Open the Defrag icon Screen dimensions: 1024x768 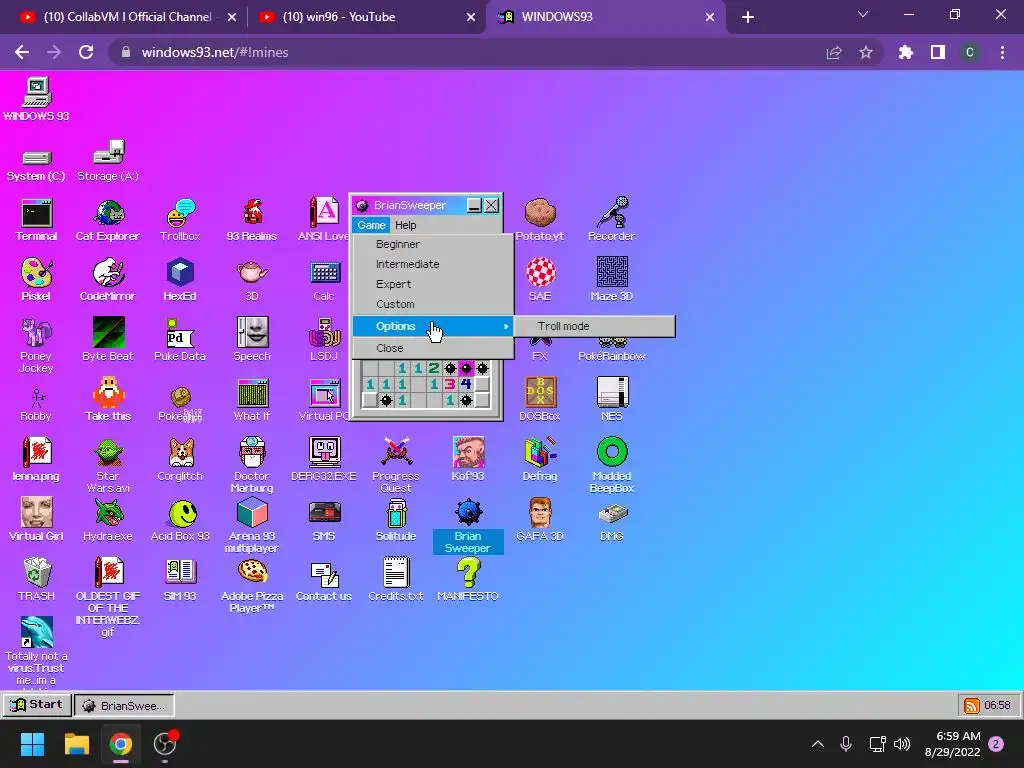540,460
